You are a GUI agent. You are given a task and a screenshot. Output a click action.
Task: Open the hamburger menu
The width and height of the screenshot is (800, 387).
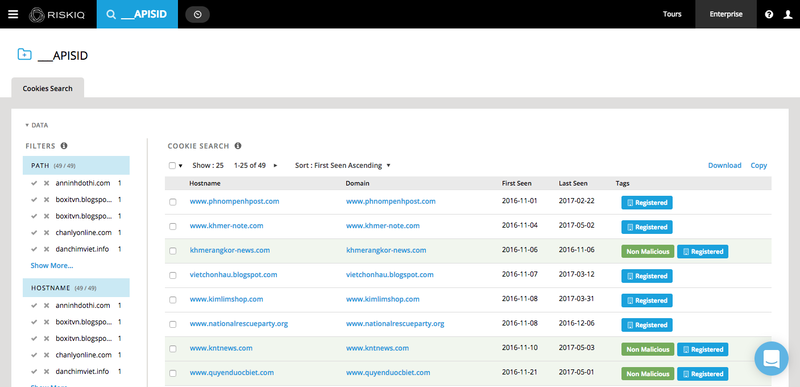point(13,14)
